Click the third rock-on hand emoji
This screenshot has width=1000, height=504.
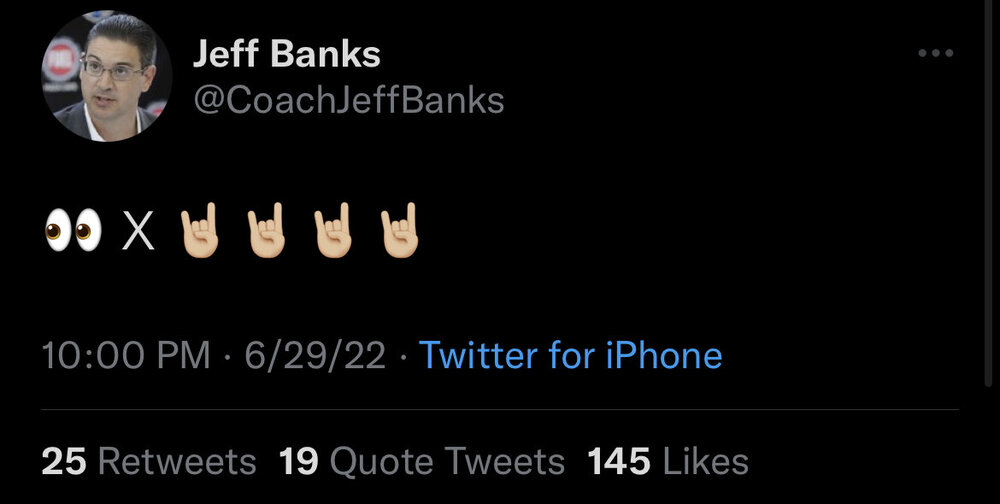pyautogui.click(x=334, y=232)
